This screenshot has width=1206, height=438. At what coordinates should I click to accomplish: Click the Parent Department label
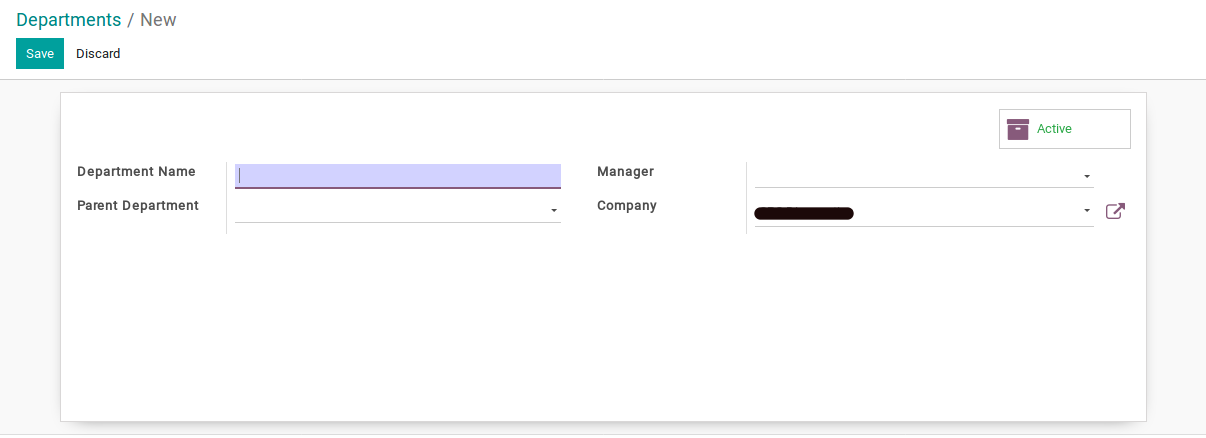[138, 206]
